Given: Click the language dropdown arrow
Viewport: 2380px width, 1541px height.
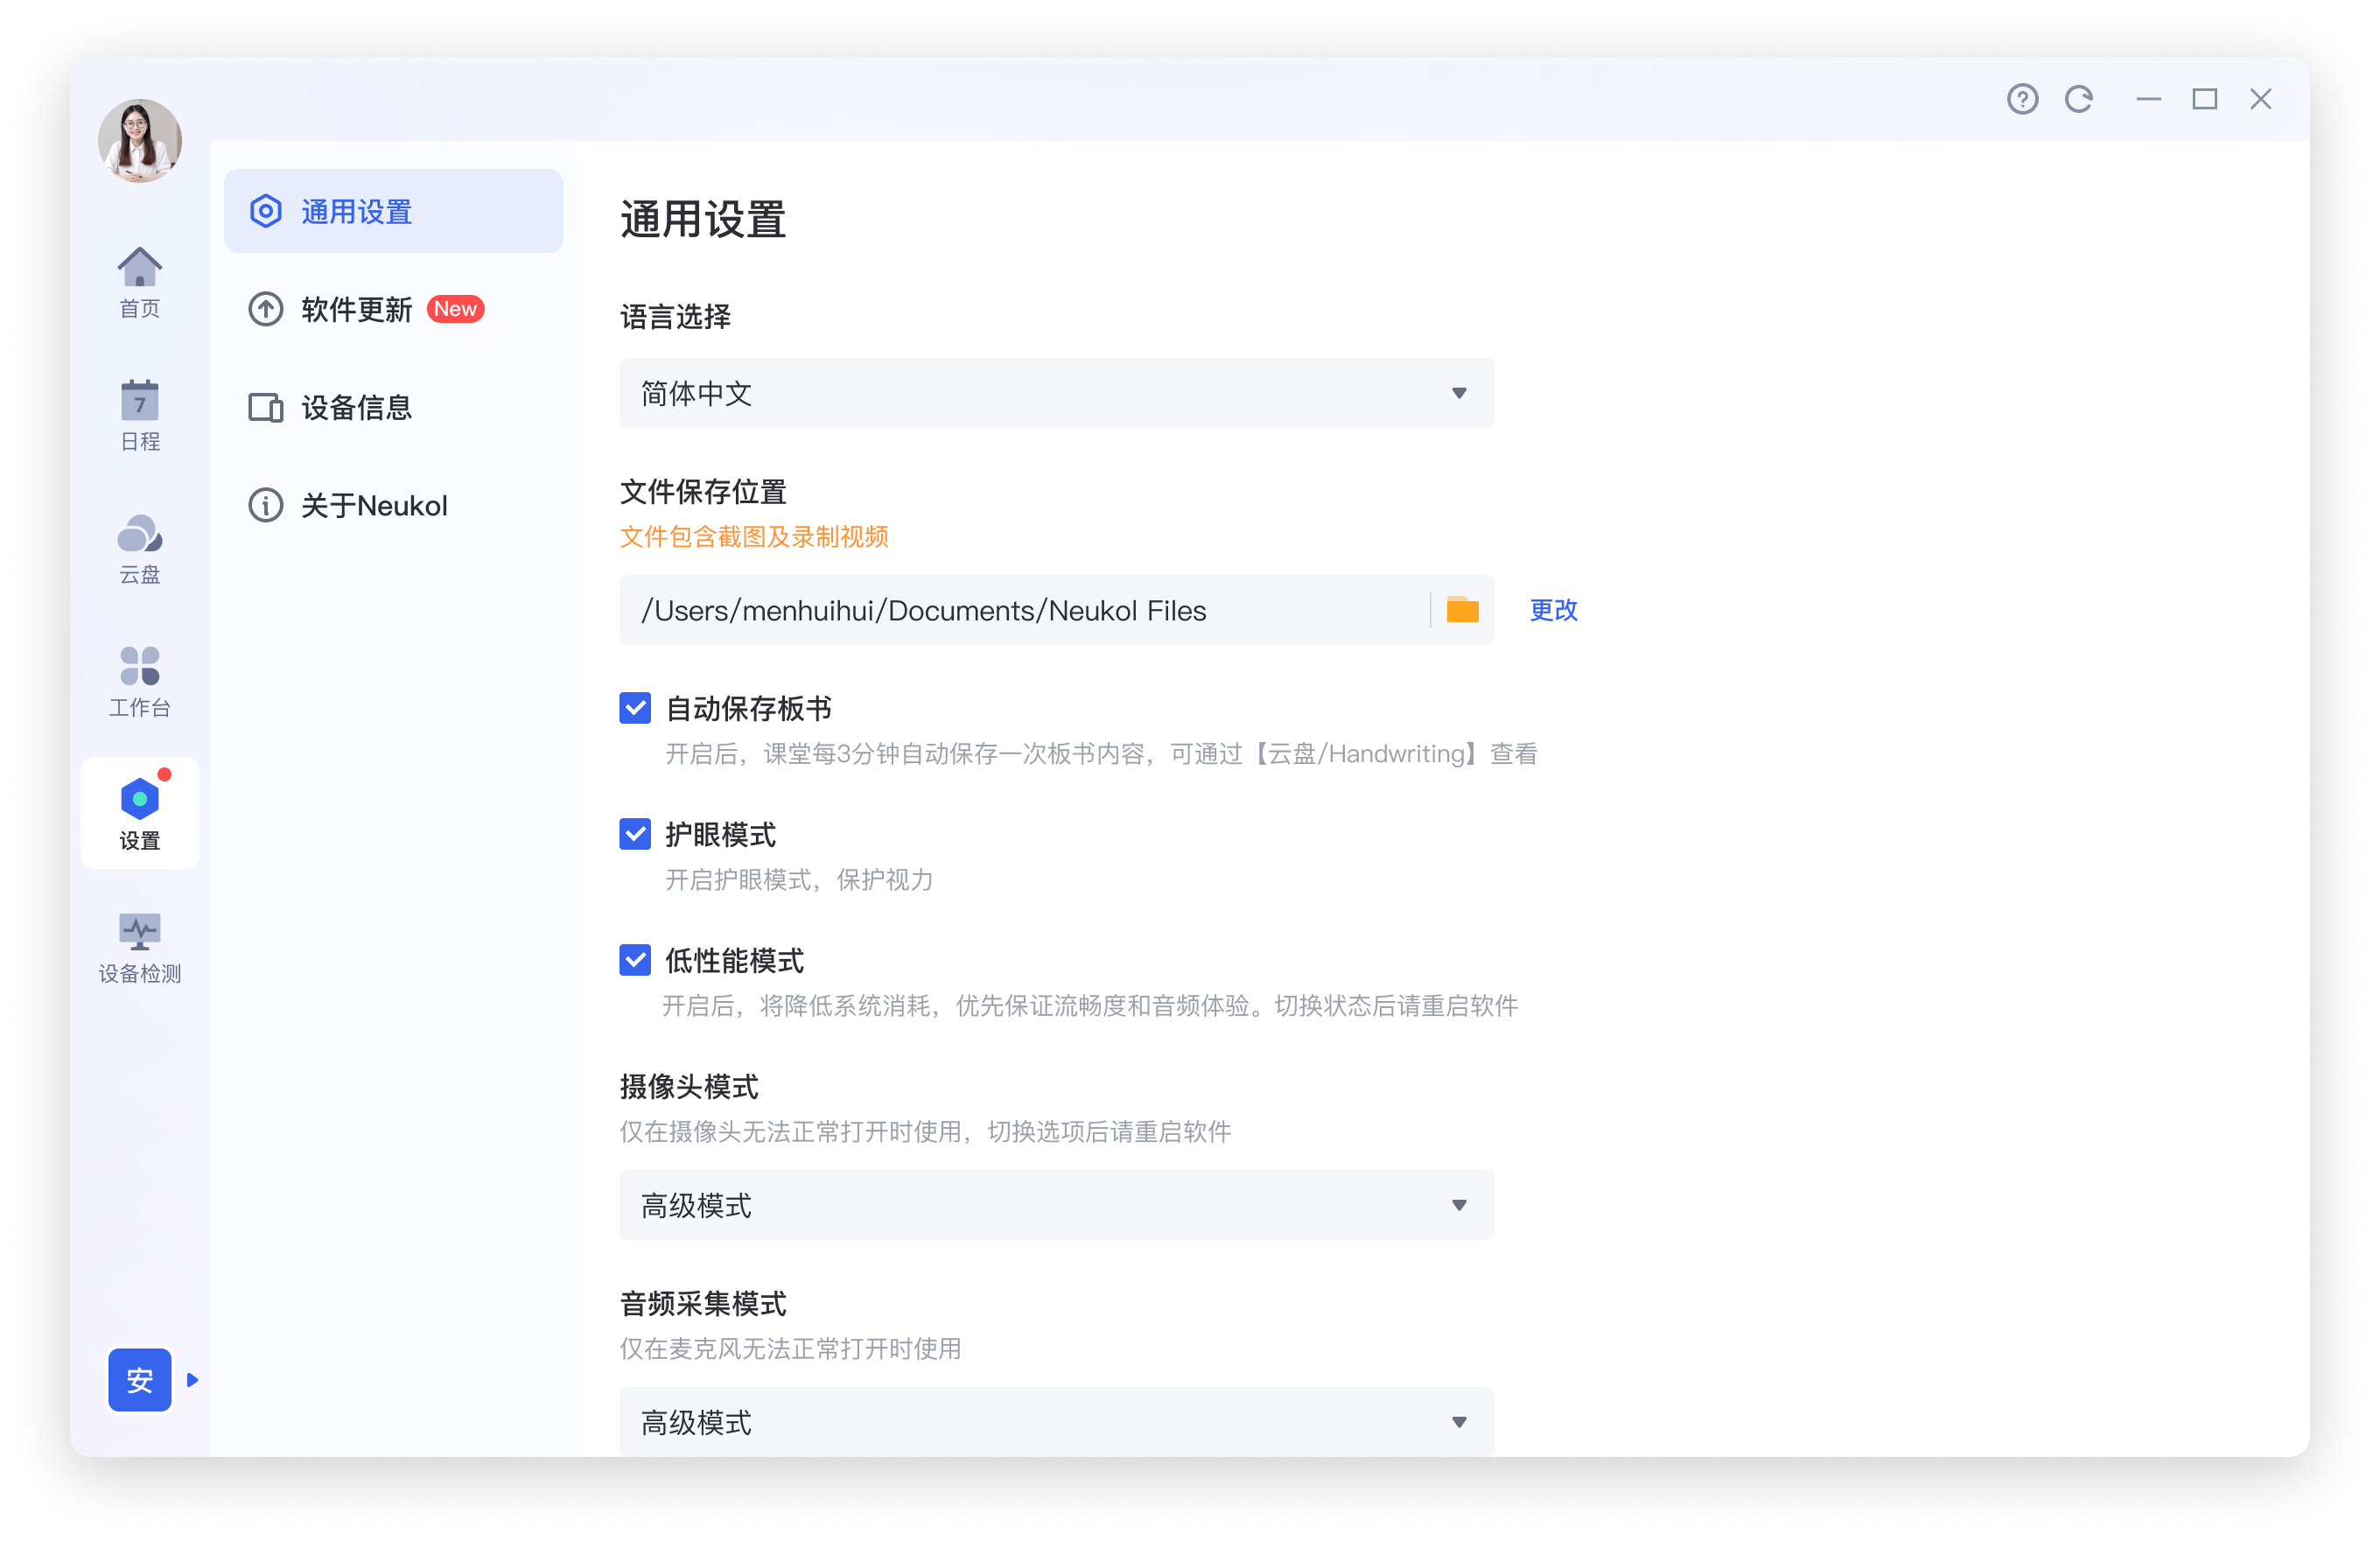Looking at the screenshot, I should point(1459,393).
